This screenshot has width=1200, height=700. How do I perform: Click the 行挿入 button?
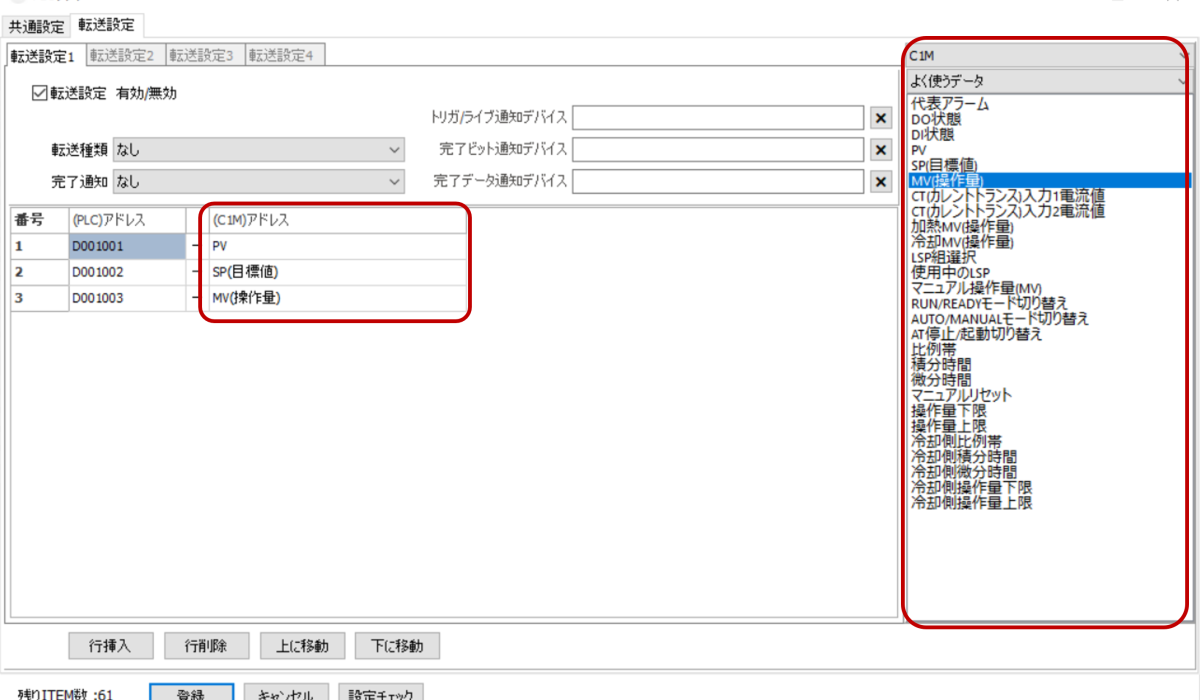(x=109, y=645)
